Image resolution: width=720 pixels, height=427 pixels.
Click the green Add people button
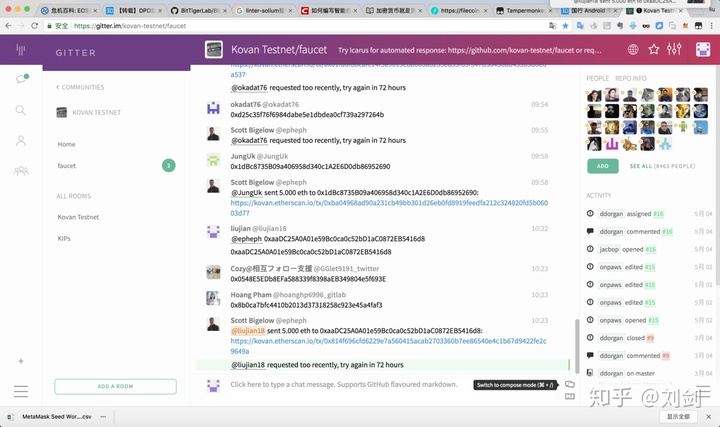(x=602, y=166)
